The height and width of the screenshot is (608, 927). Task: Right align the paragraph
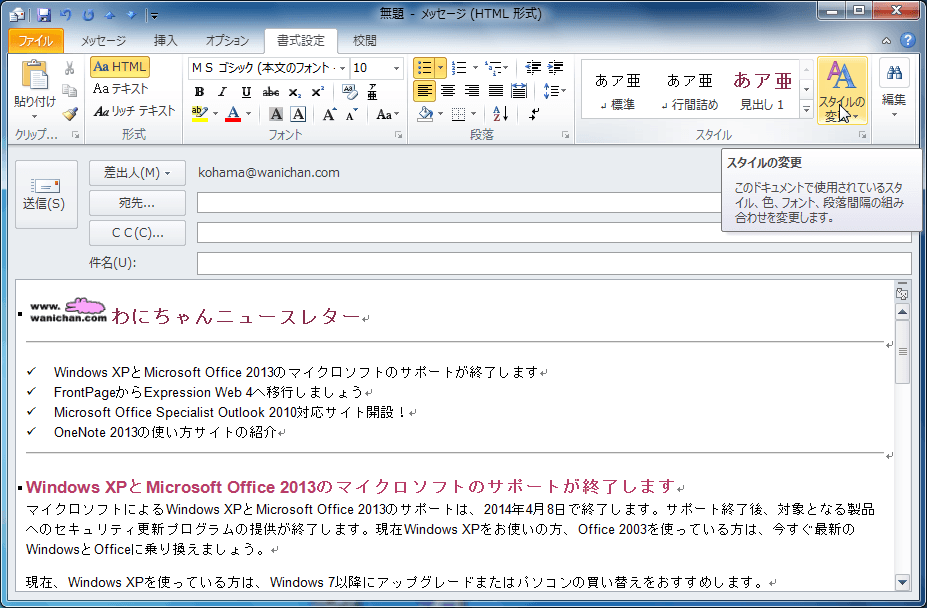(x=471, y=90)
